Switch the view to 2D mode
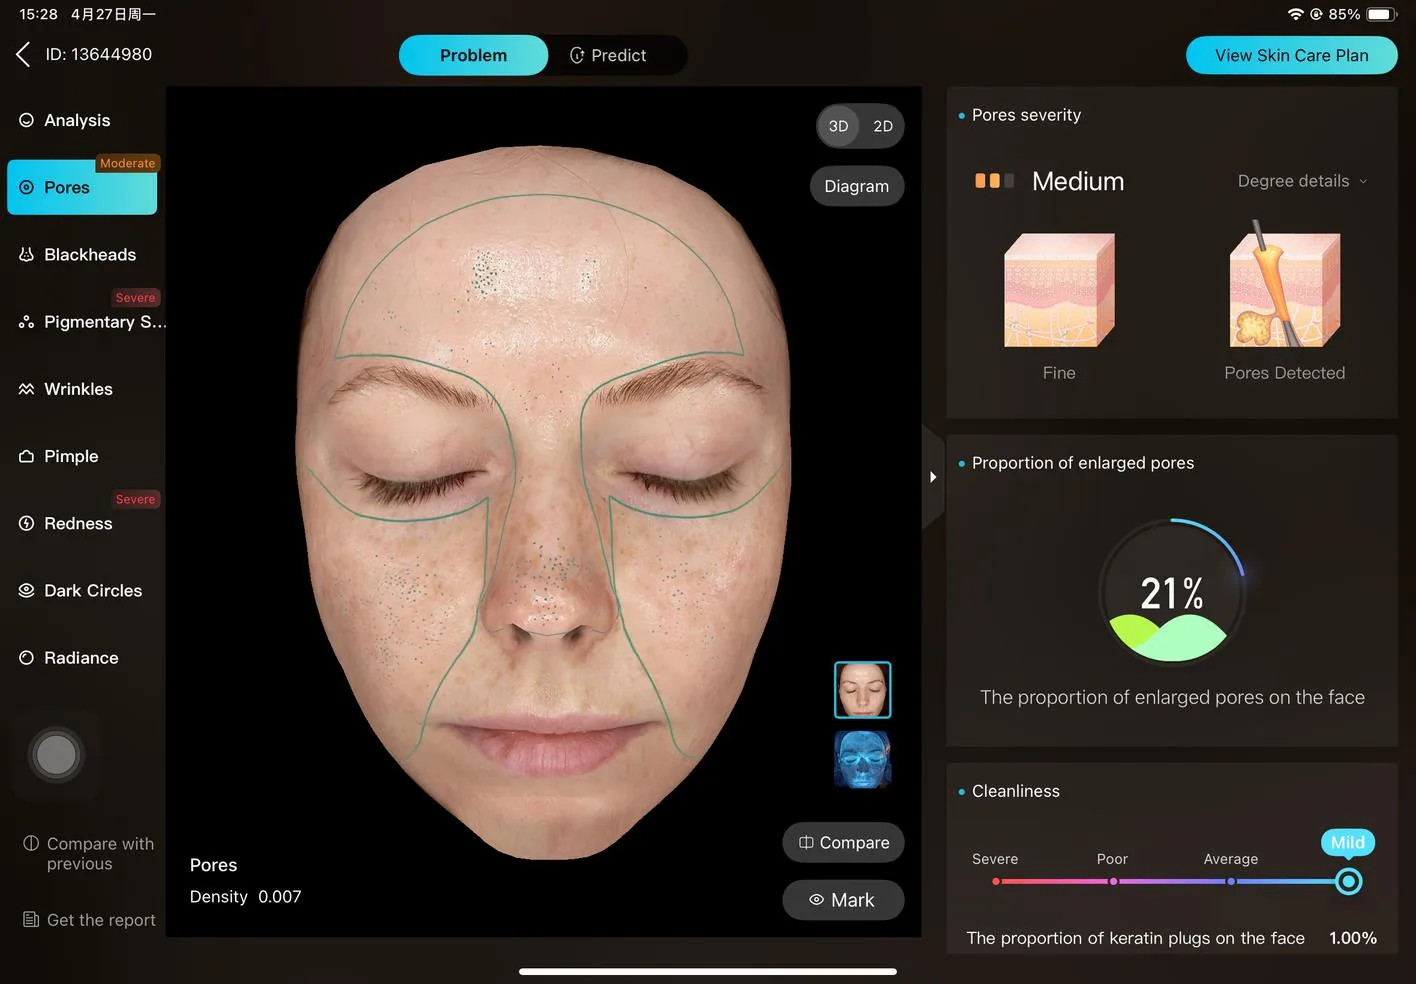 click(883, 126)
